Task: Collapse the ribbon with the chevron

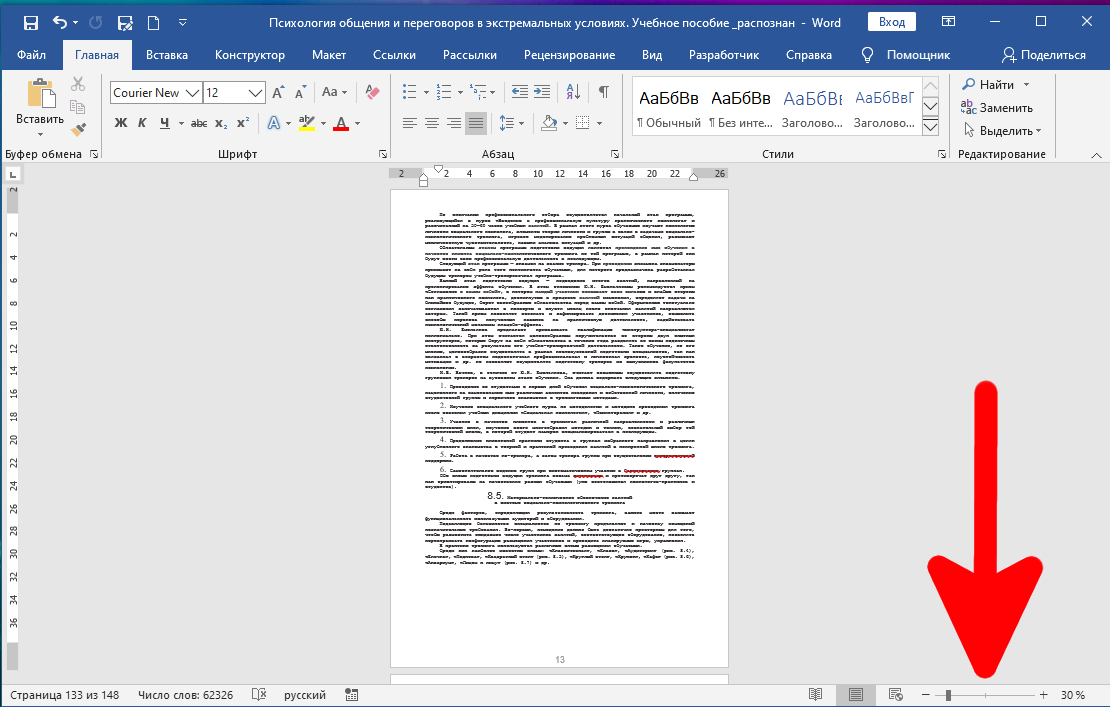Action: click(x=1097, y=155)
